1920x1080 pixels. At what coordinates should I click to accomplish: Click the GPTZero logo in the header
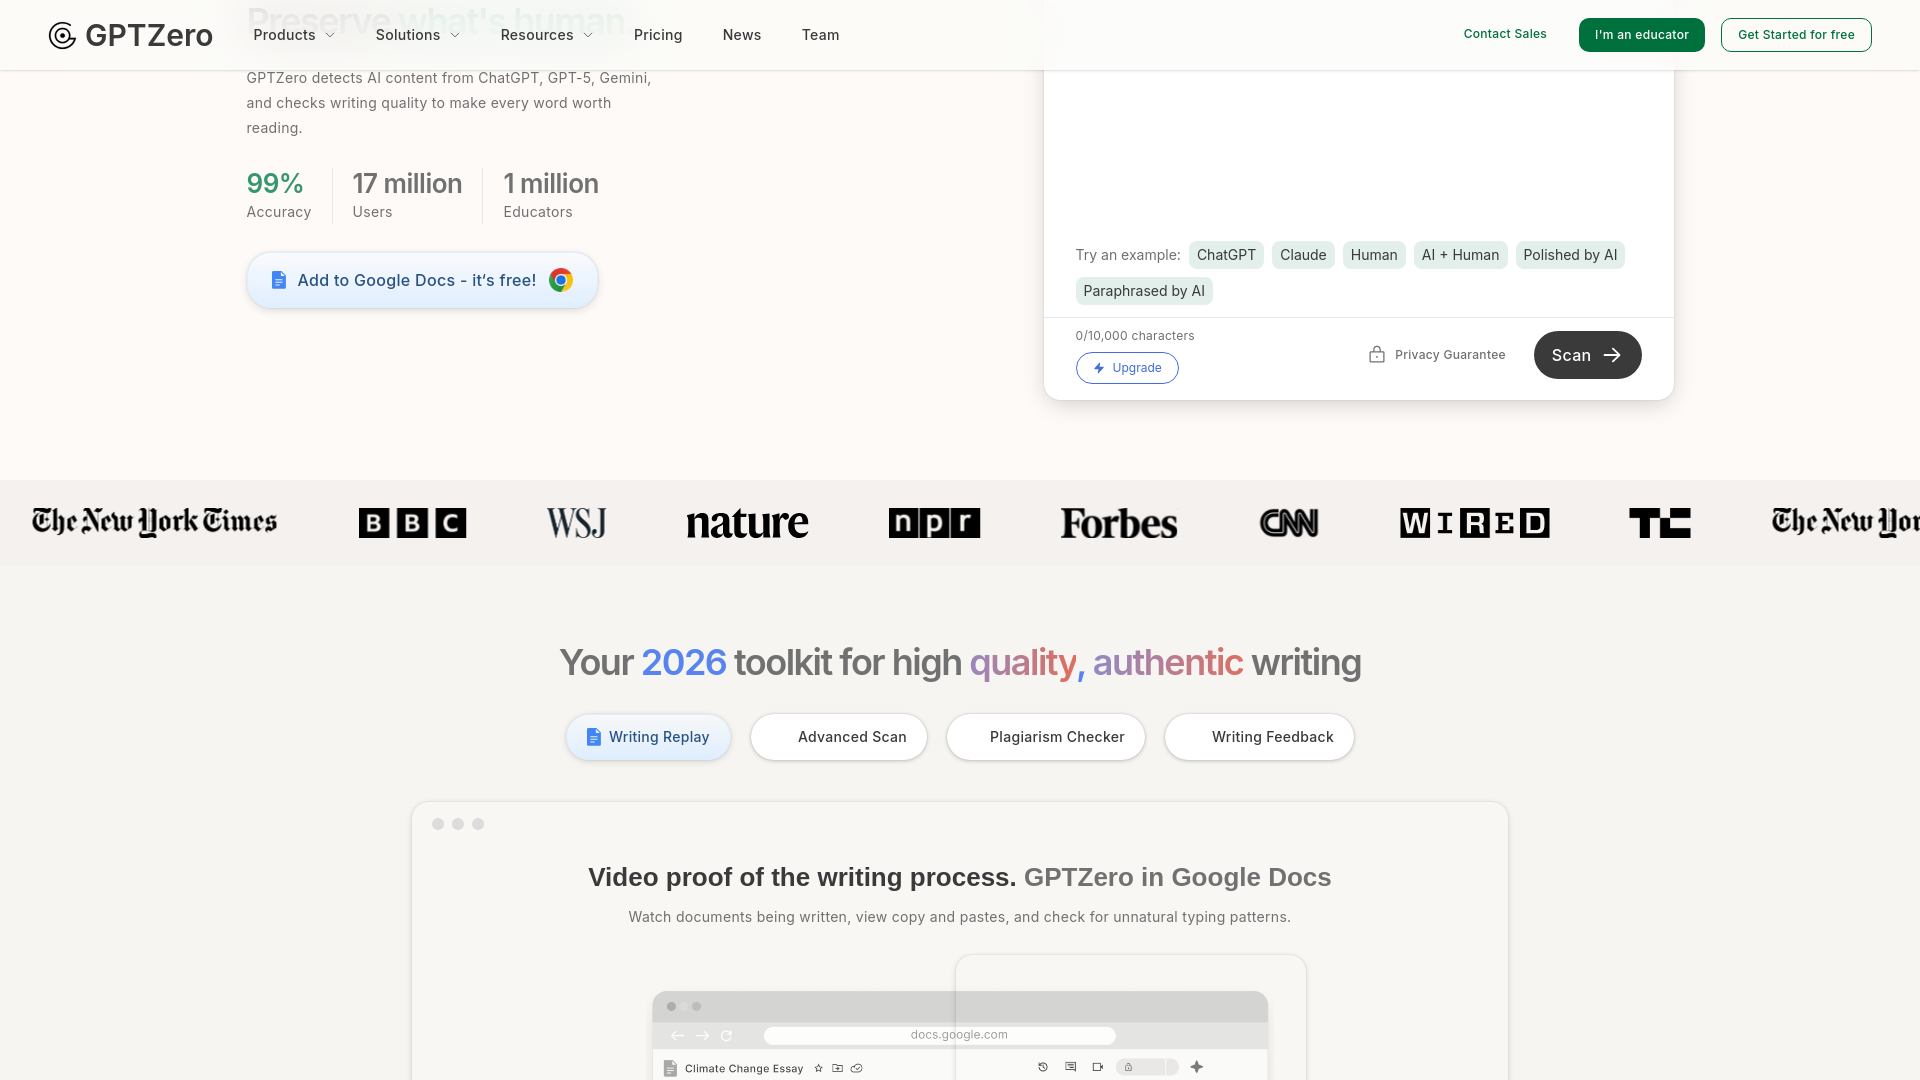pyautogui.click(x=130, y=35)
